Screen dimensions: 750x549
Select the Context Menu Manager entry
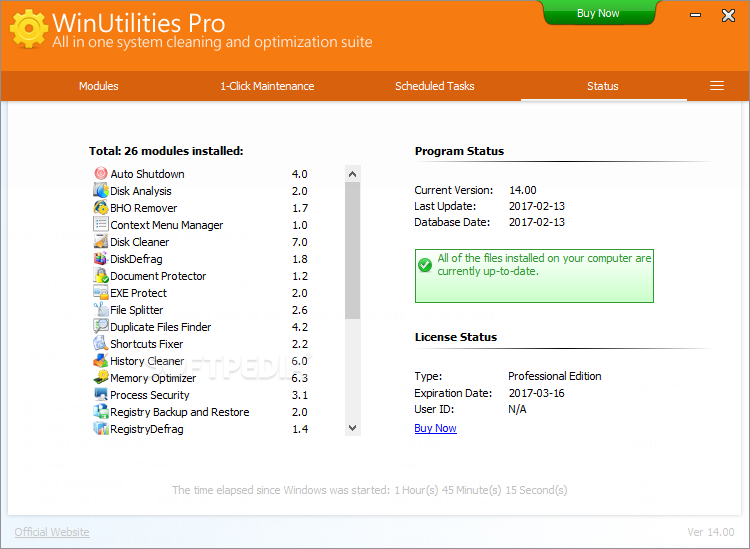[x=201, y=225]
